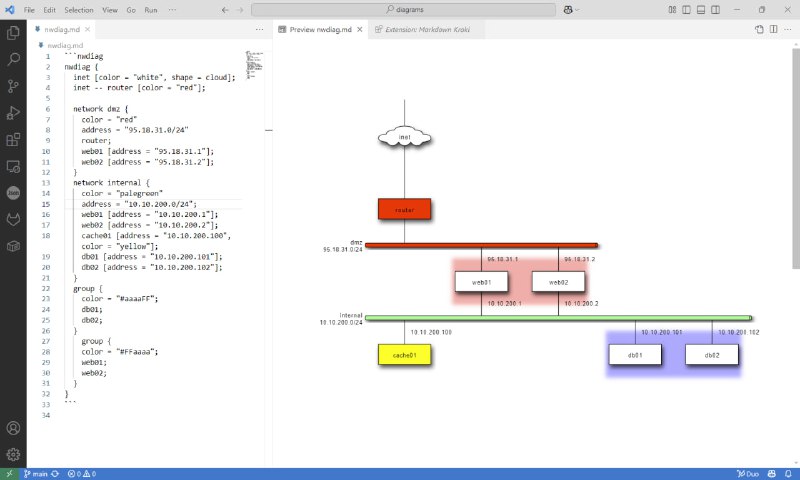Toggle the primary side bar
Viewport: 800px width, 480px height.
click(x=686, y=10)
